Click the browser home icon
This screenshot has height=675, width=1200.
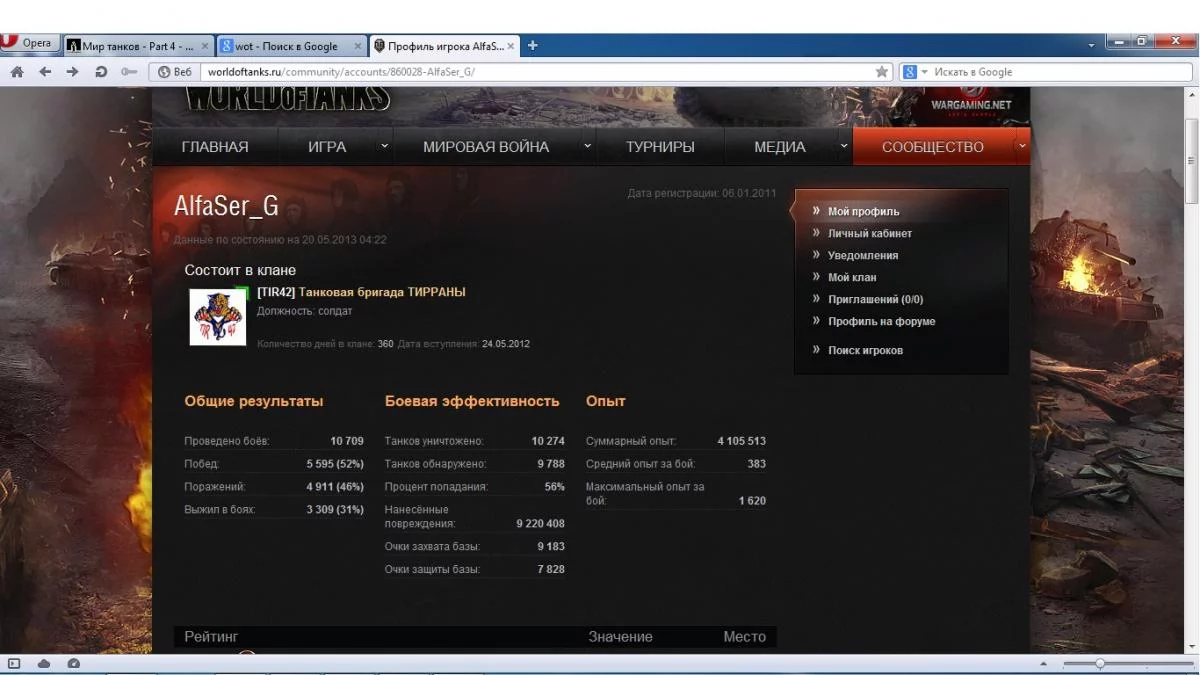click(17, 72)
